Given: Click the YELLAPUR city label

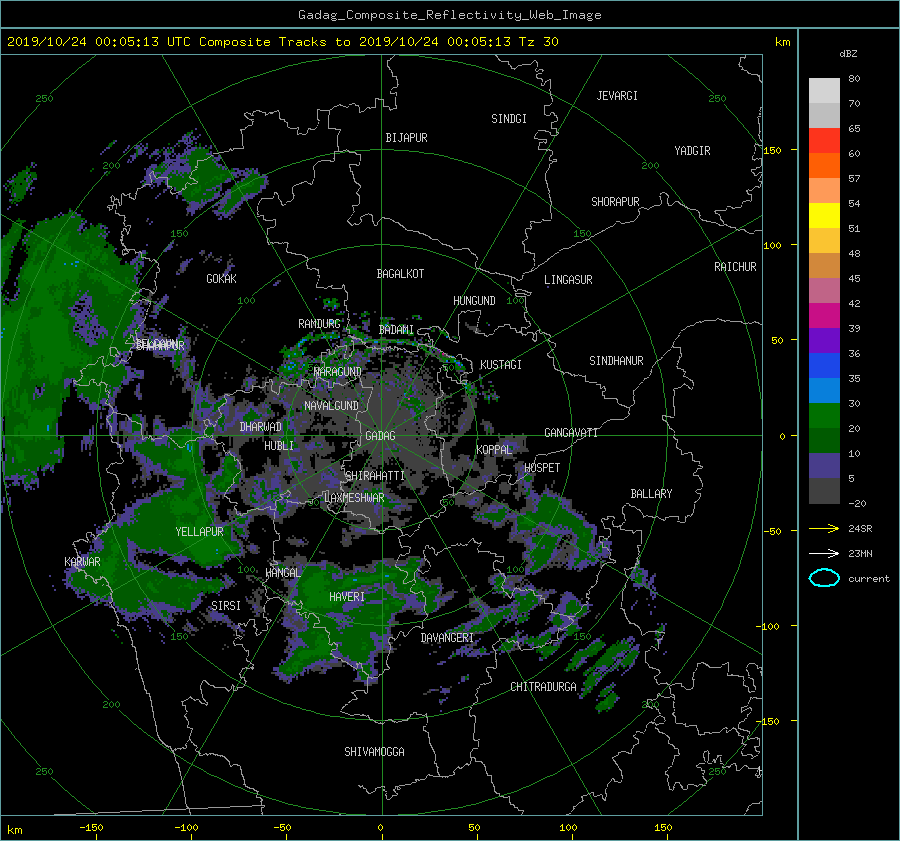Looking at the screenshot, I should coord(199,532).
